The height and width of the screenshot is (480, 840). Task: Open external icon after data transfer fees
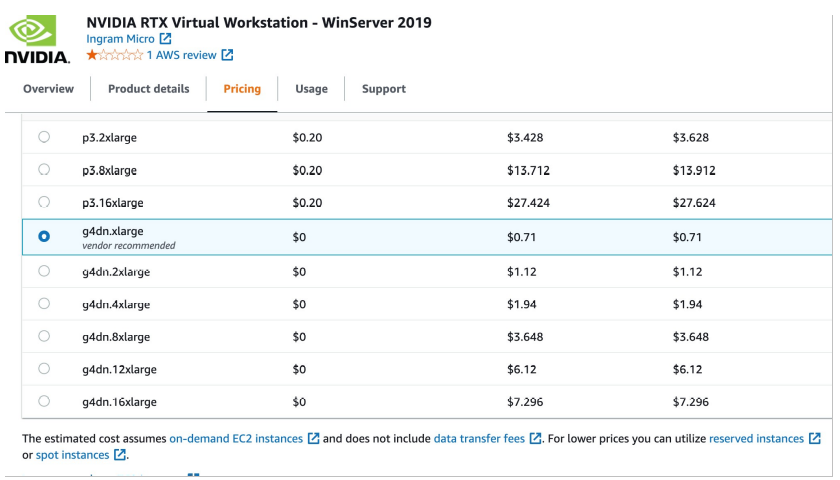pyautogui.click(x=535, y=438)
